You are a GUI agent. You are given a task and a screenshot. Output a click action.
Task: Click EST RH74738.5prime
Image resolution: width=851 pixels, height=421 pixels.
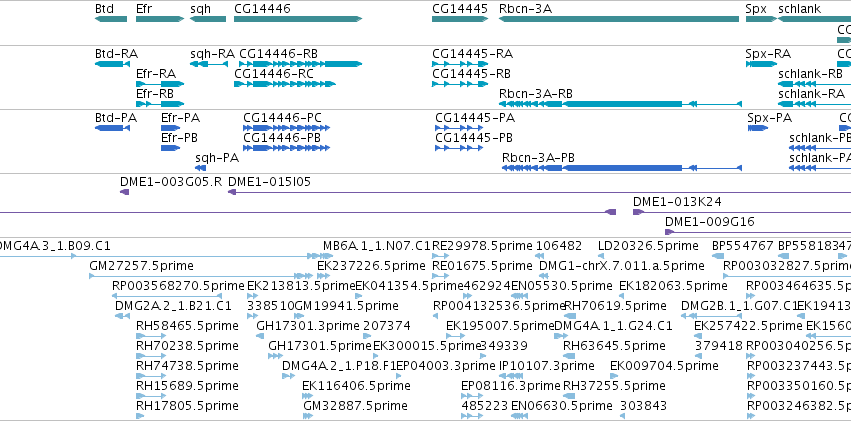151,377
